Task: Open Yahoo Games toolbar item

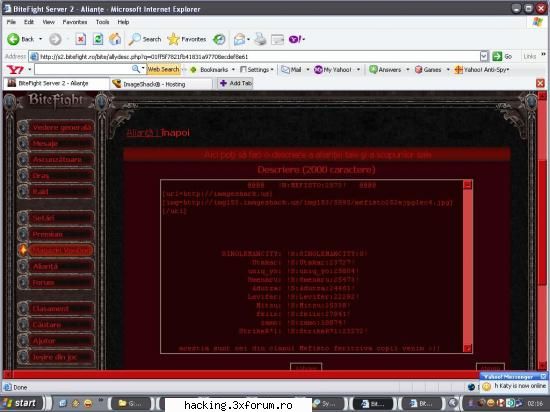Action: coord(428,69)
